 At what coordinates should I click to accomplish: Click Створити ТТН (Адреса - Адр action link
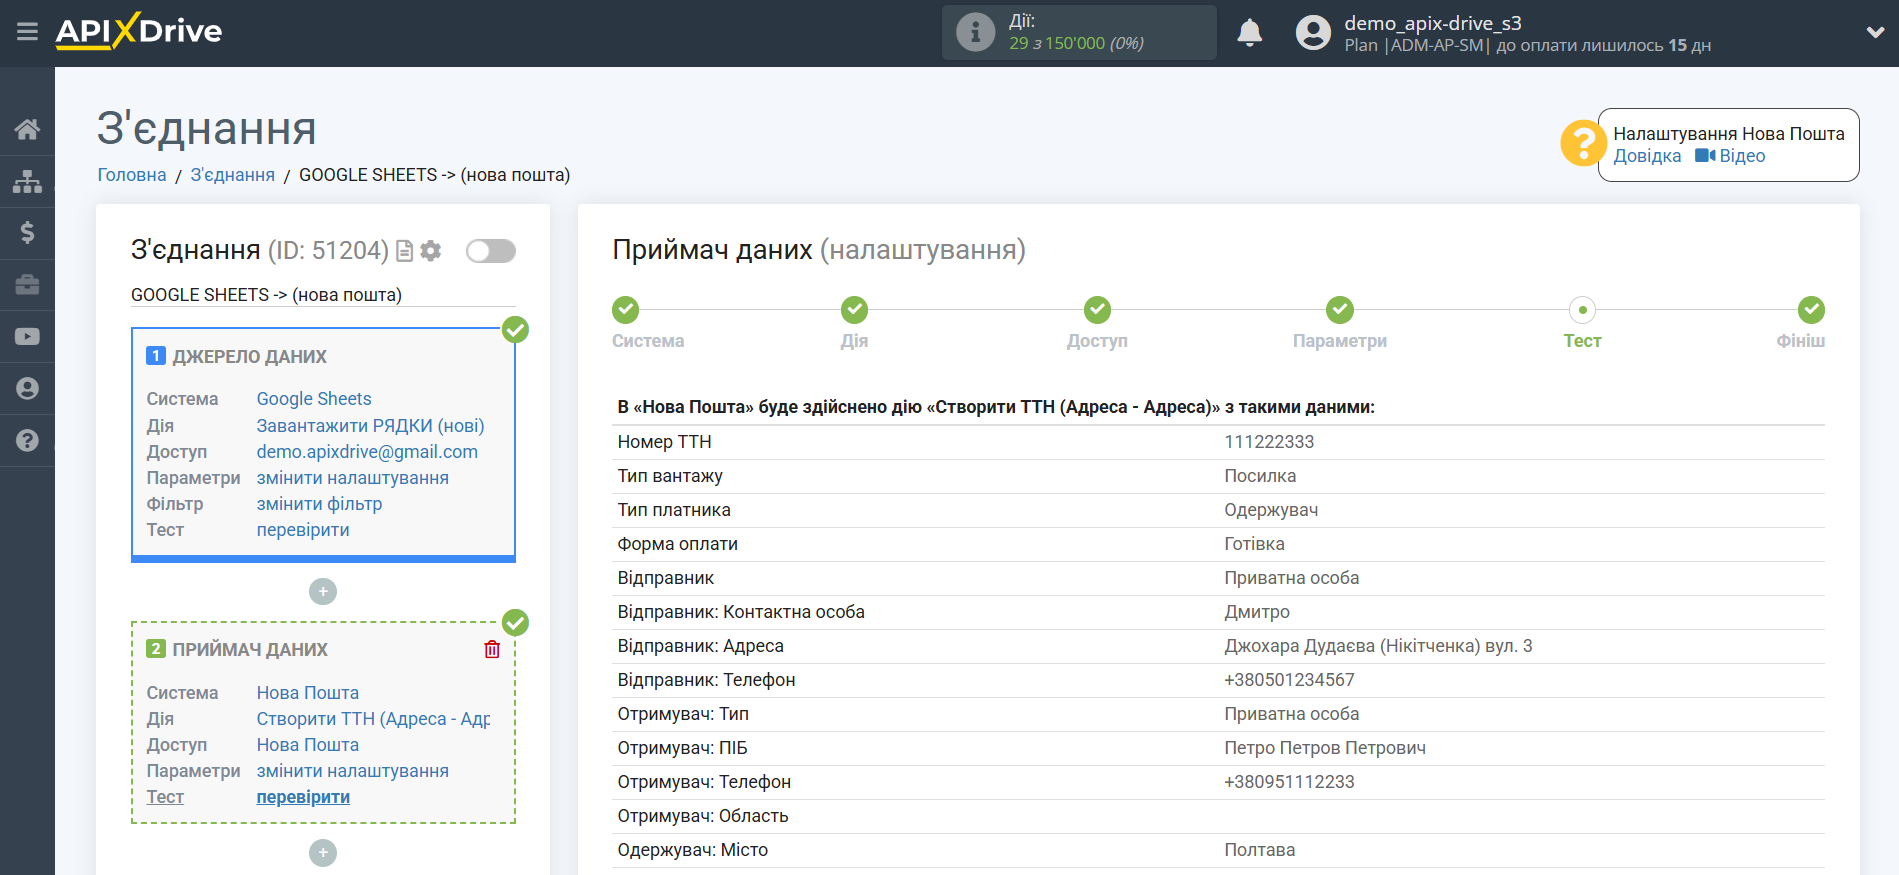pos(373,719)
